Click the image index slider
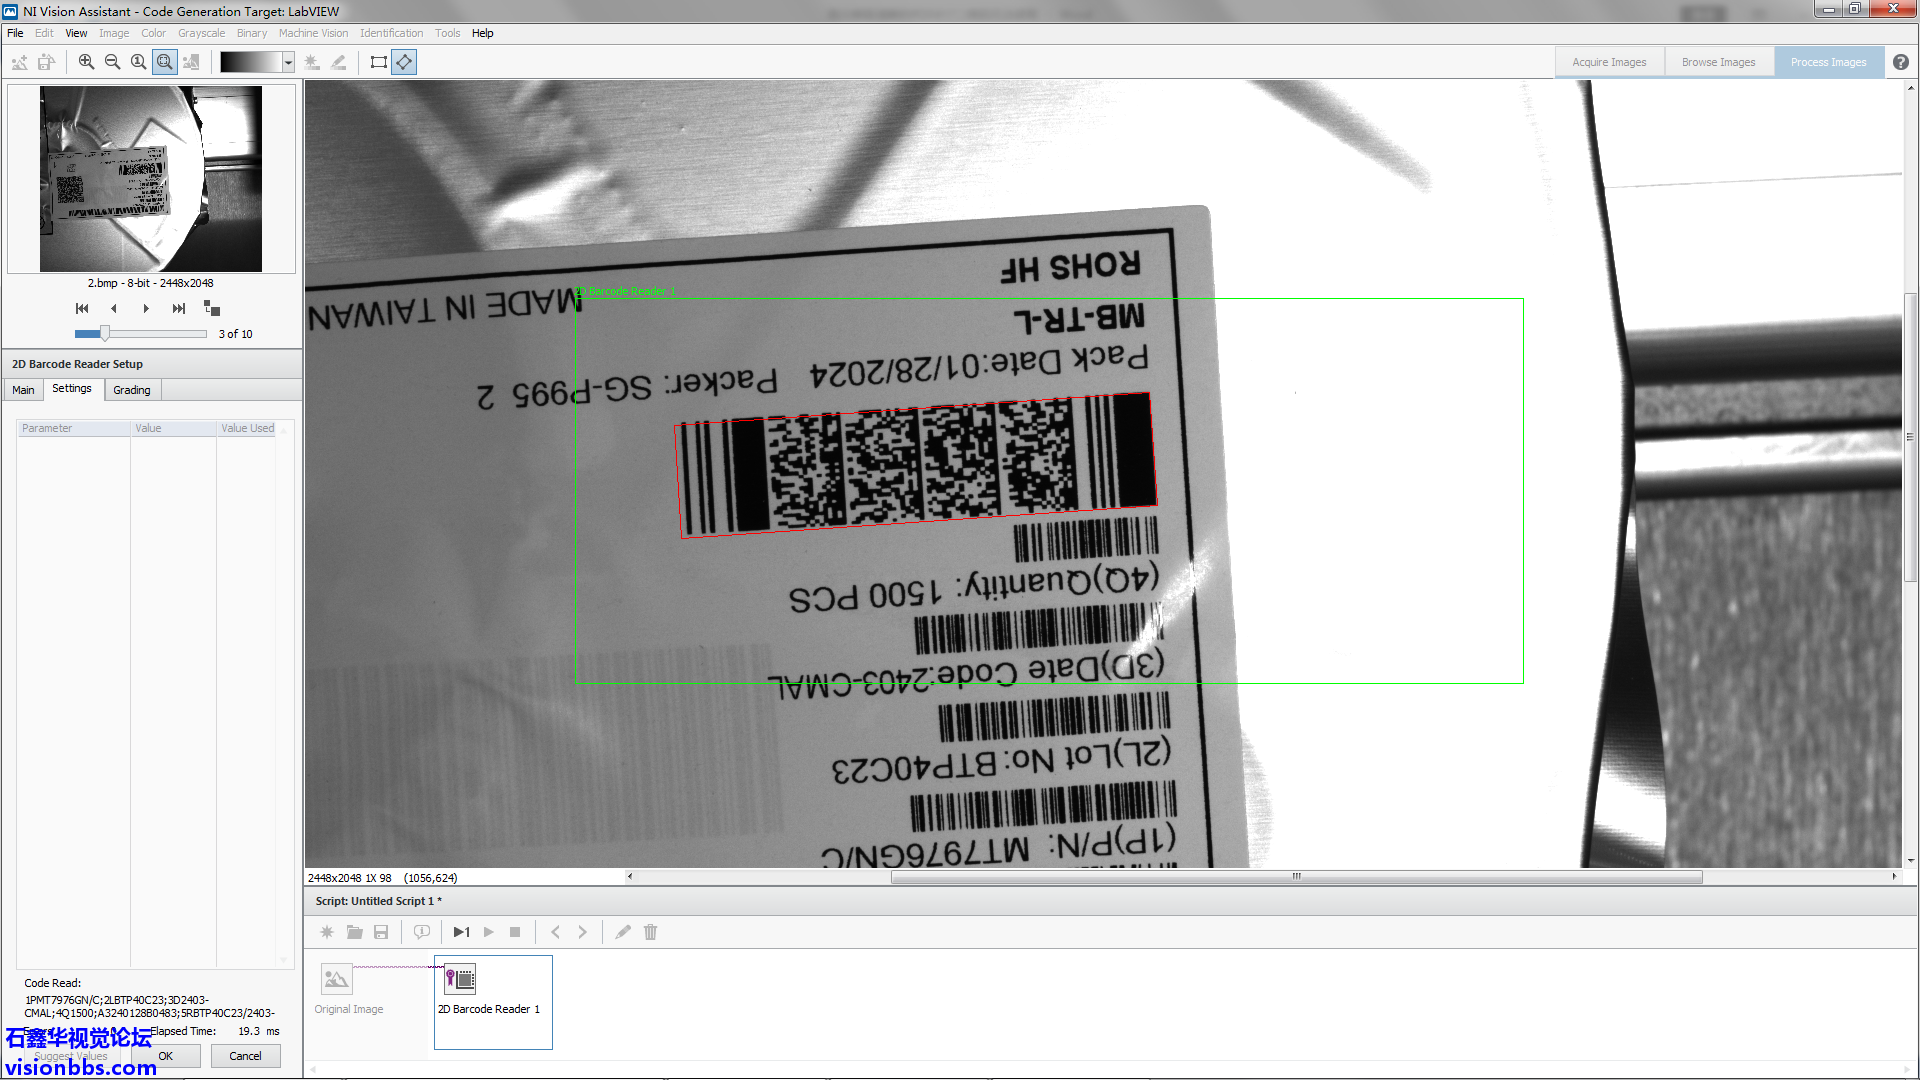Viewport: 1920px width, 1080px height. pyautogui.click(x=105, y=334)
